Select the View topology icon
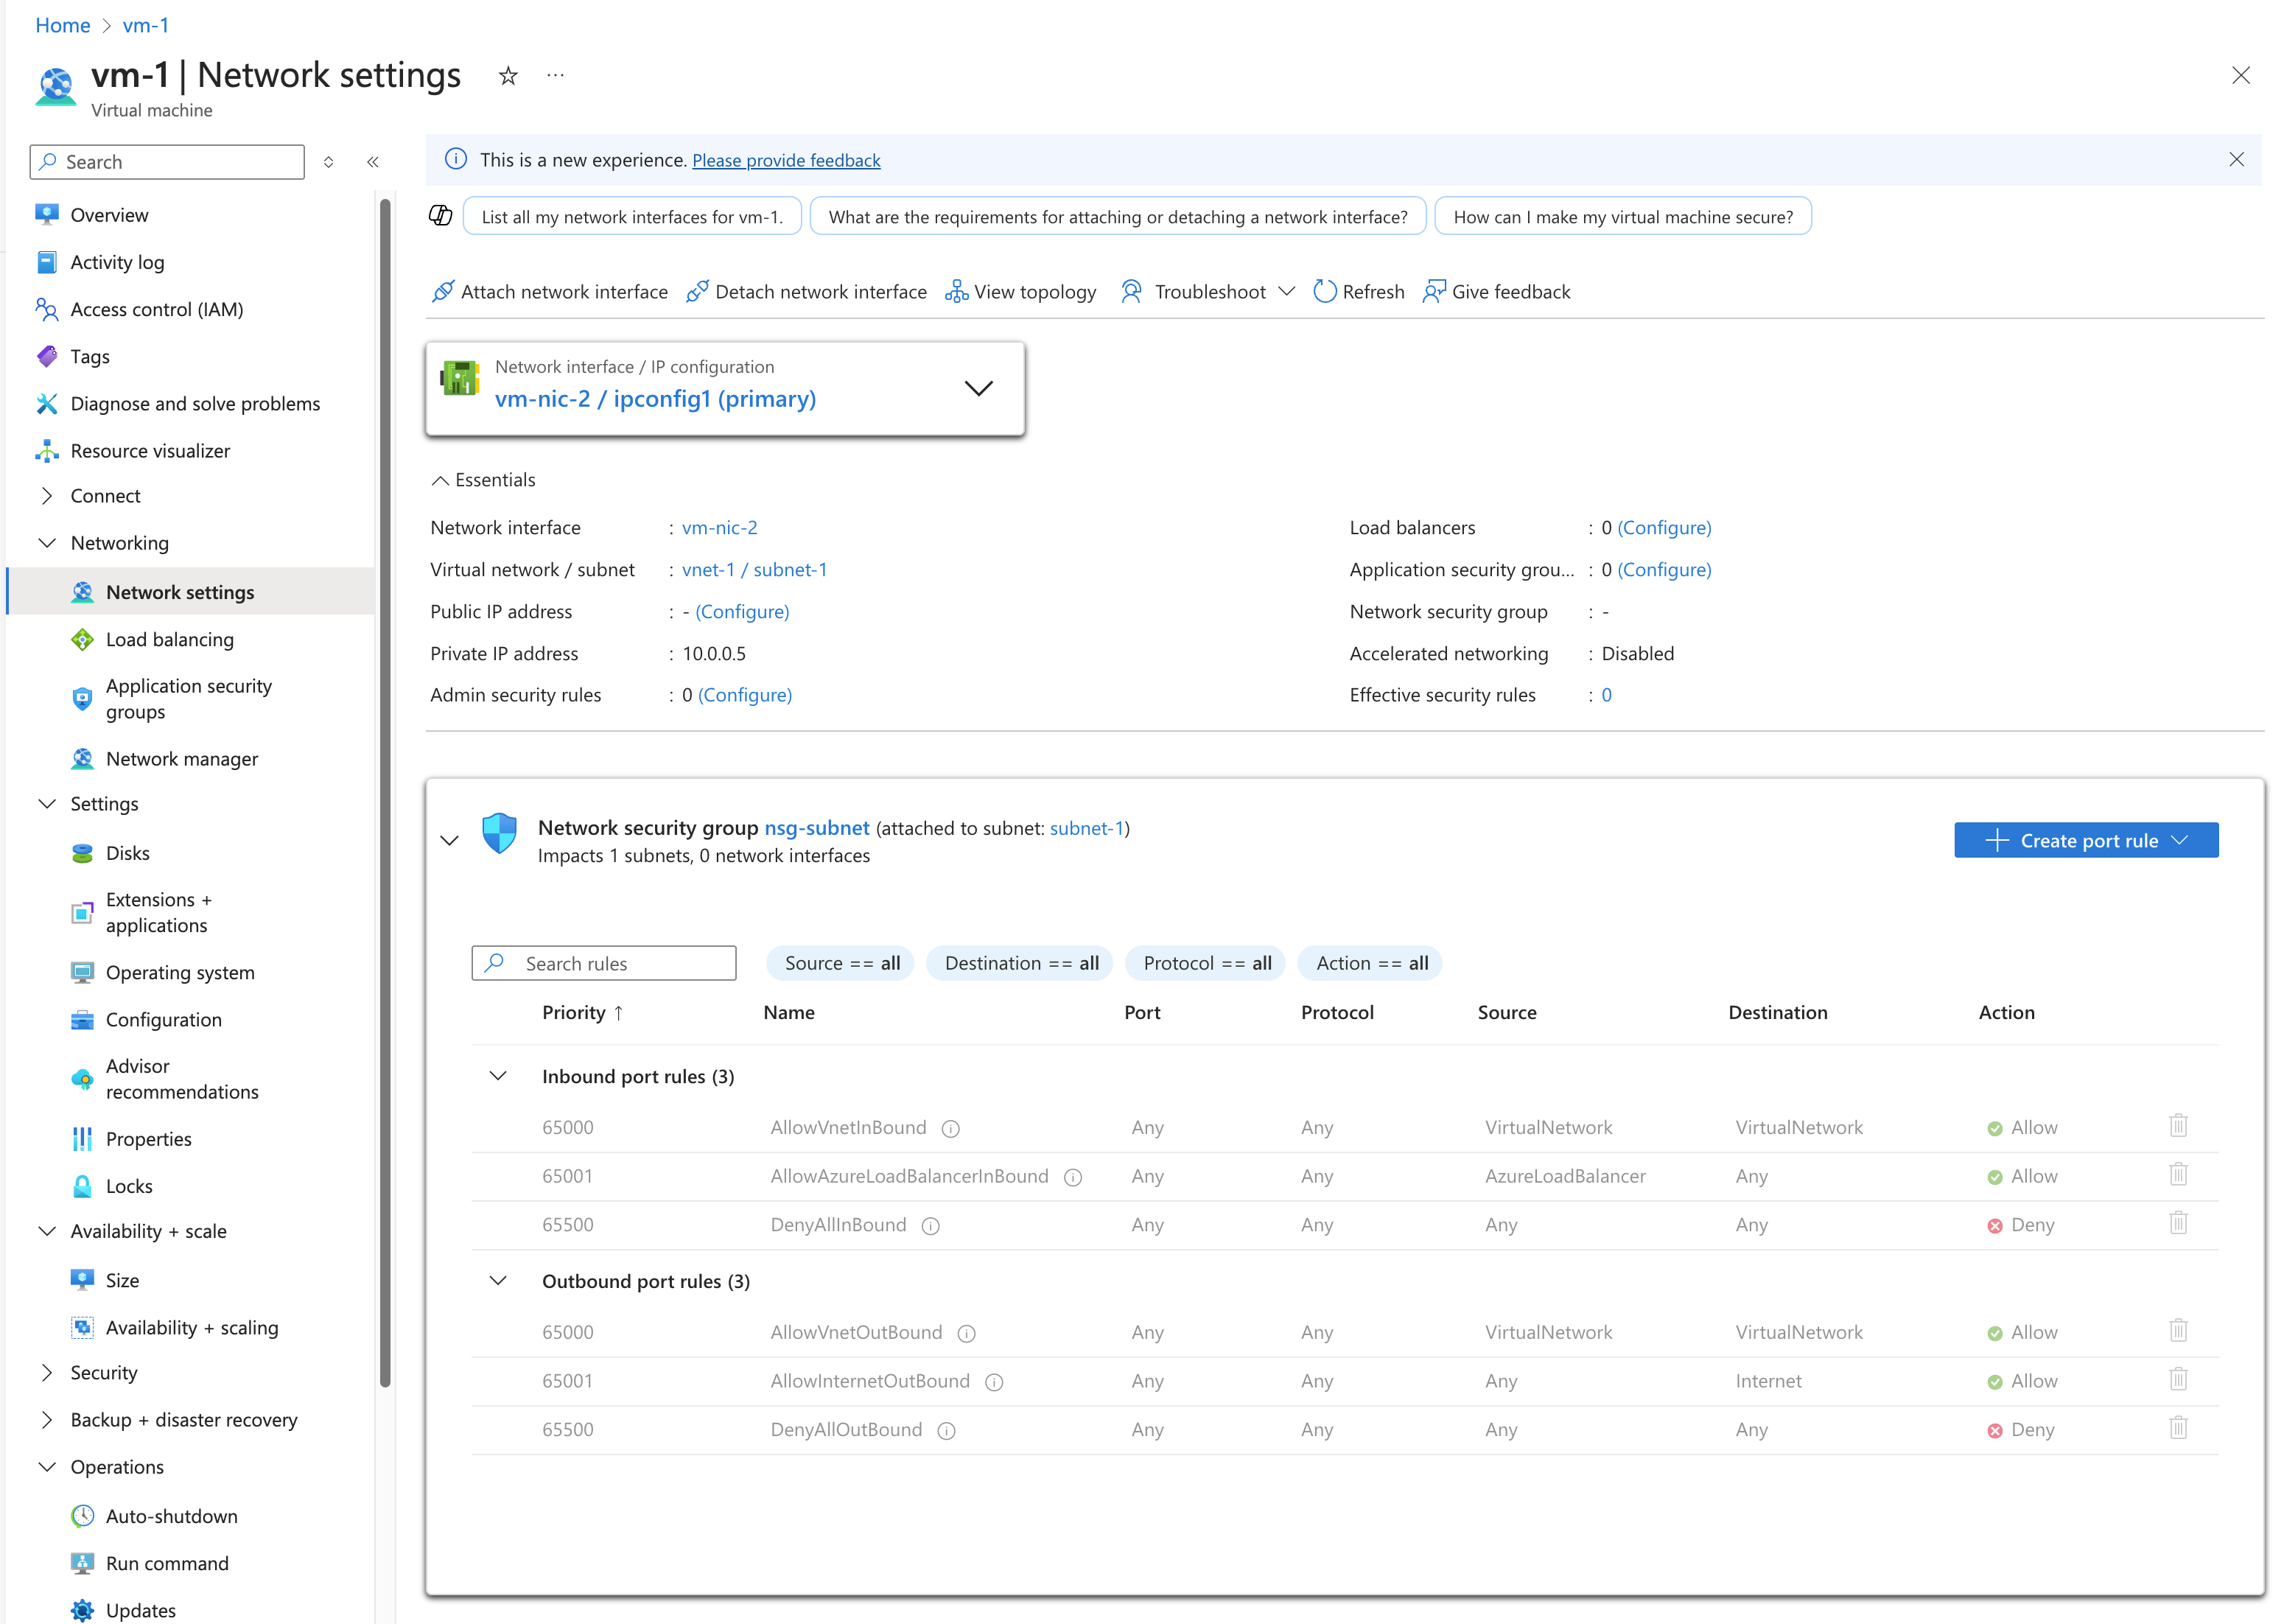 (955, 291)
